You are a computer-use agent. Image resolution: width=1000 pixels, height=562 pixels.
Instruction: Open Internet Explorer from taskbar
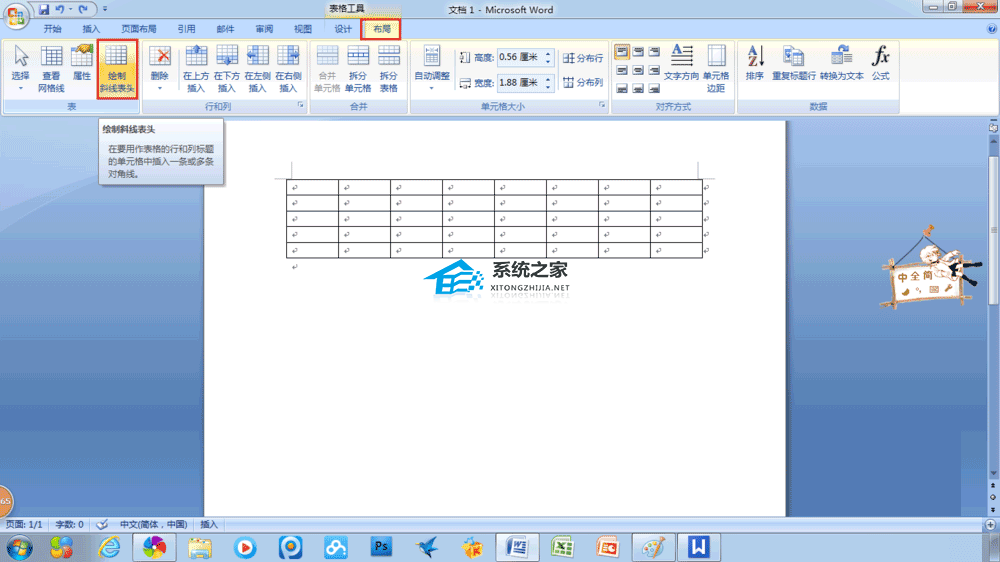pyautogui.click(x=109, y=547)
